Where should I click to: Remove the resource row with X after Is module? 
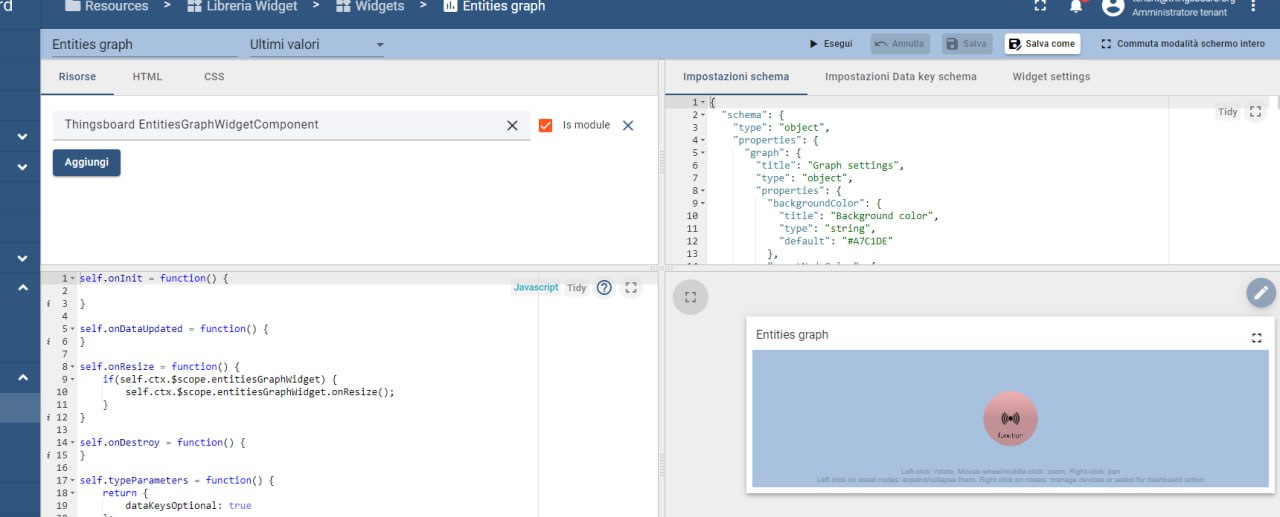coord(628,125)
